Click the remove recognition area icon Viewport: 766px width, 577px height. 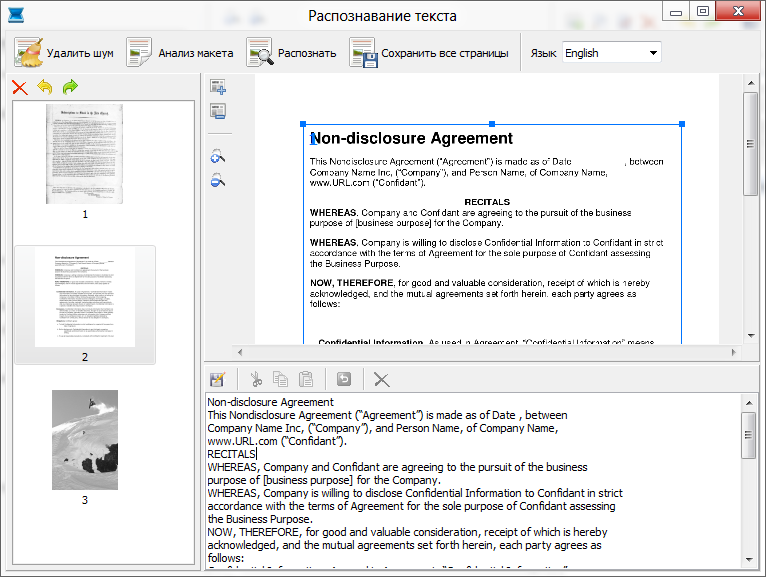click(218, 111)
